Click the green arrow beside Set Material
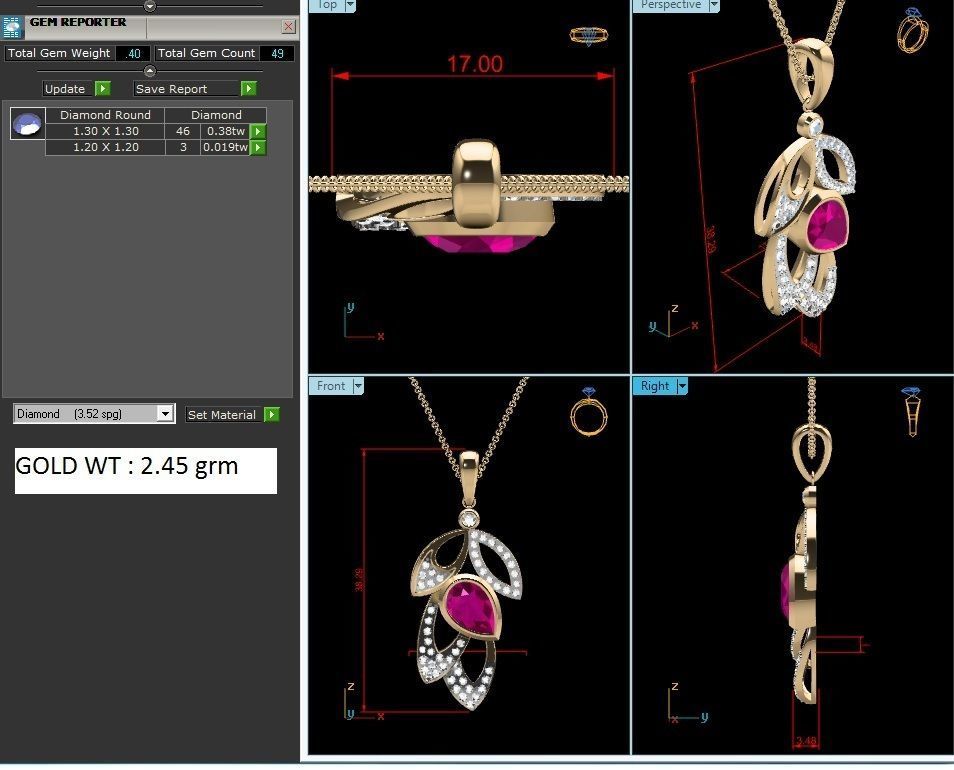The width and height of the screenshot is (954, 770). [x=272, y=415]
